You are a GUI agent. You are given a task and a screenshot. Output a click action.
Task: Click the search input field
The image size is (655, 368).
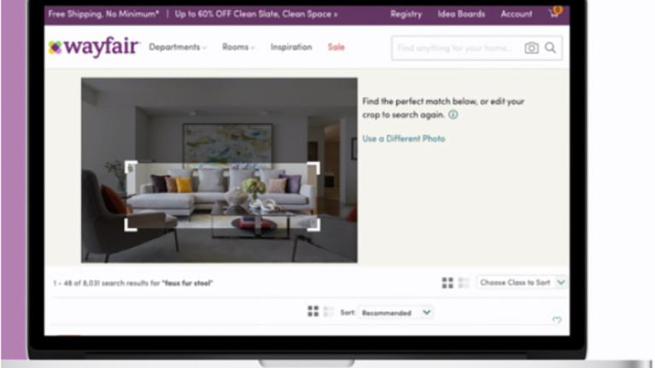pyautogui.click(x=457, y=48)
